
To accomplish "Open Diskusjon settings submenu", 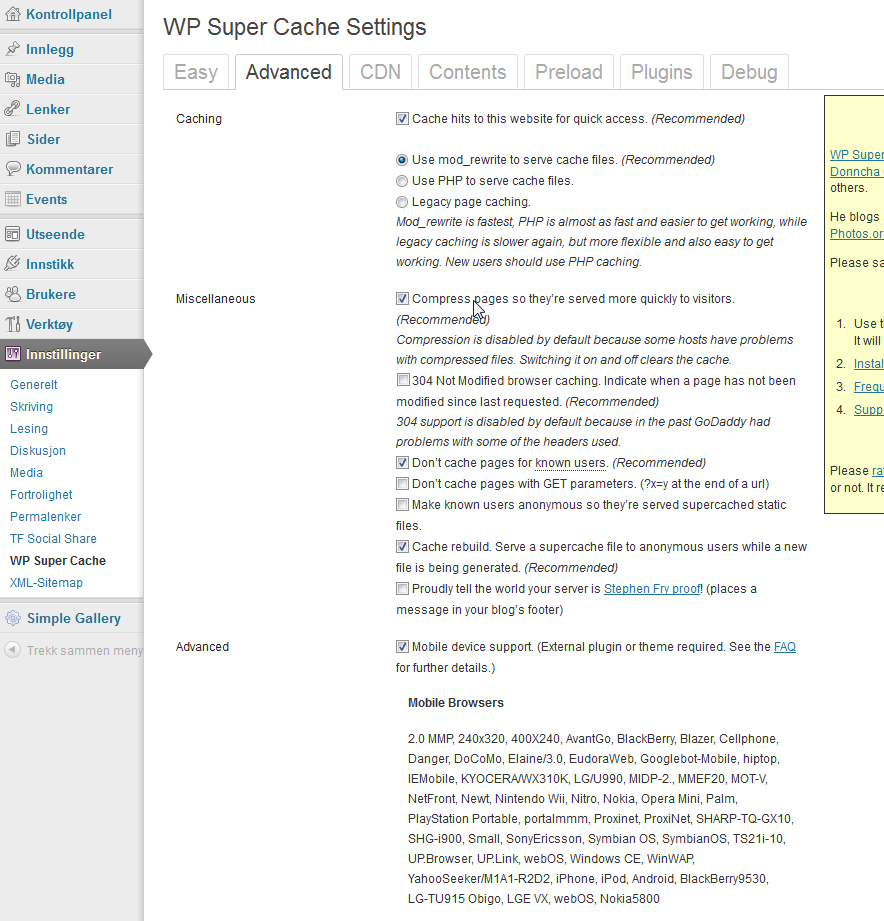I will point(38,451).
